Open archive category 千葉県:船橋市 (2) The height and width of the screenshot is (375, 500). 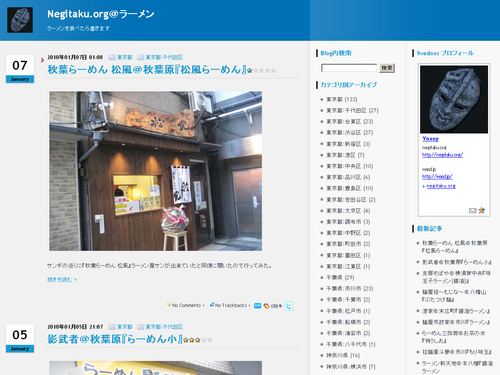(348, 322)
